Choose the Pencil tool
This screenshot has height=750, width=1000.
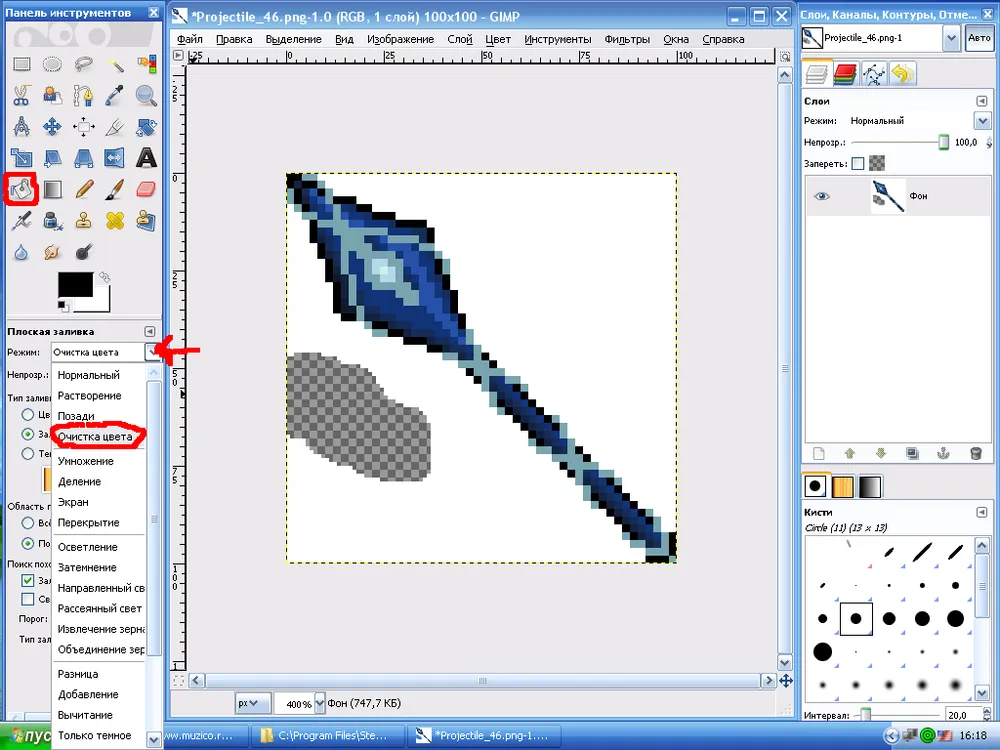pos(84,188)
